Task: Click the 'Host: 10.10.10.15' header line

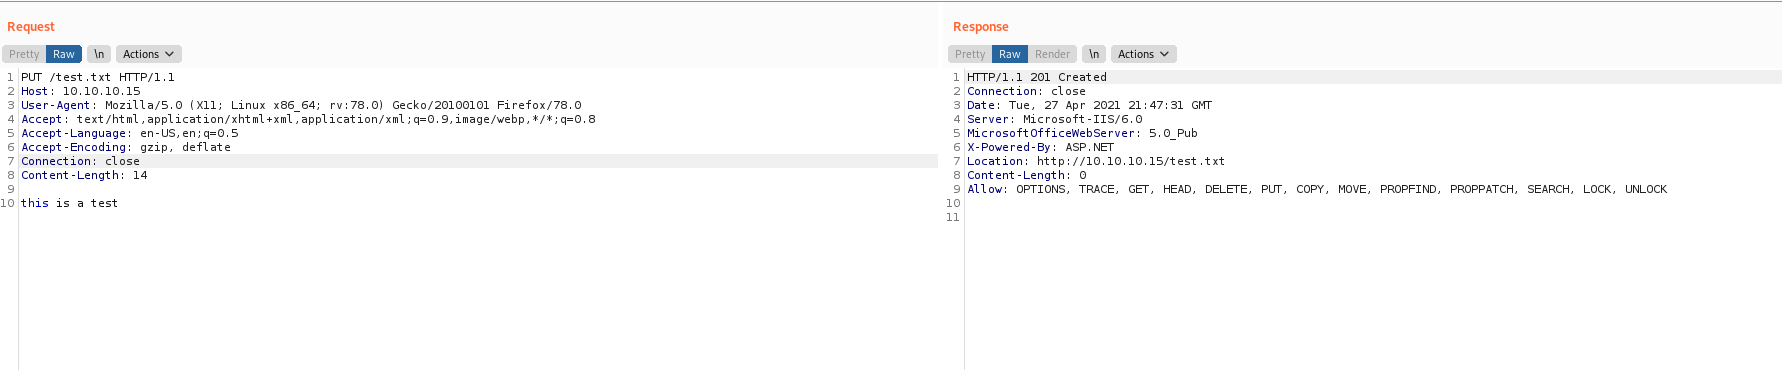Action: point(81,91)
